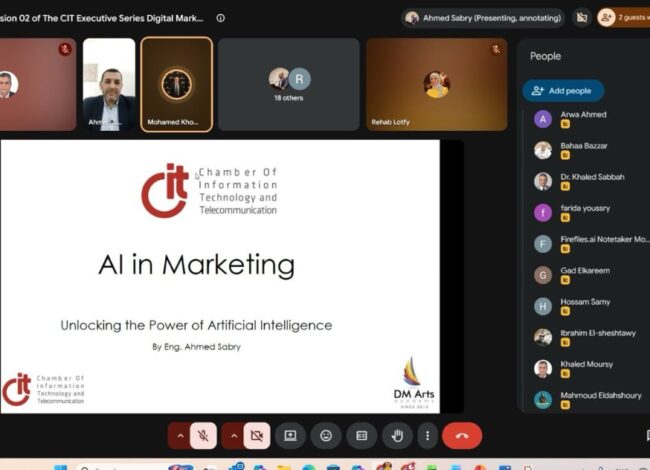The width and height of the screenshot is (650, 470).
Task: Click muted mic icon on the red participant tile
Action: click(x=65, y=49)
